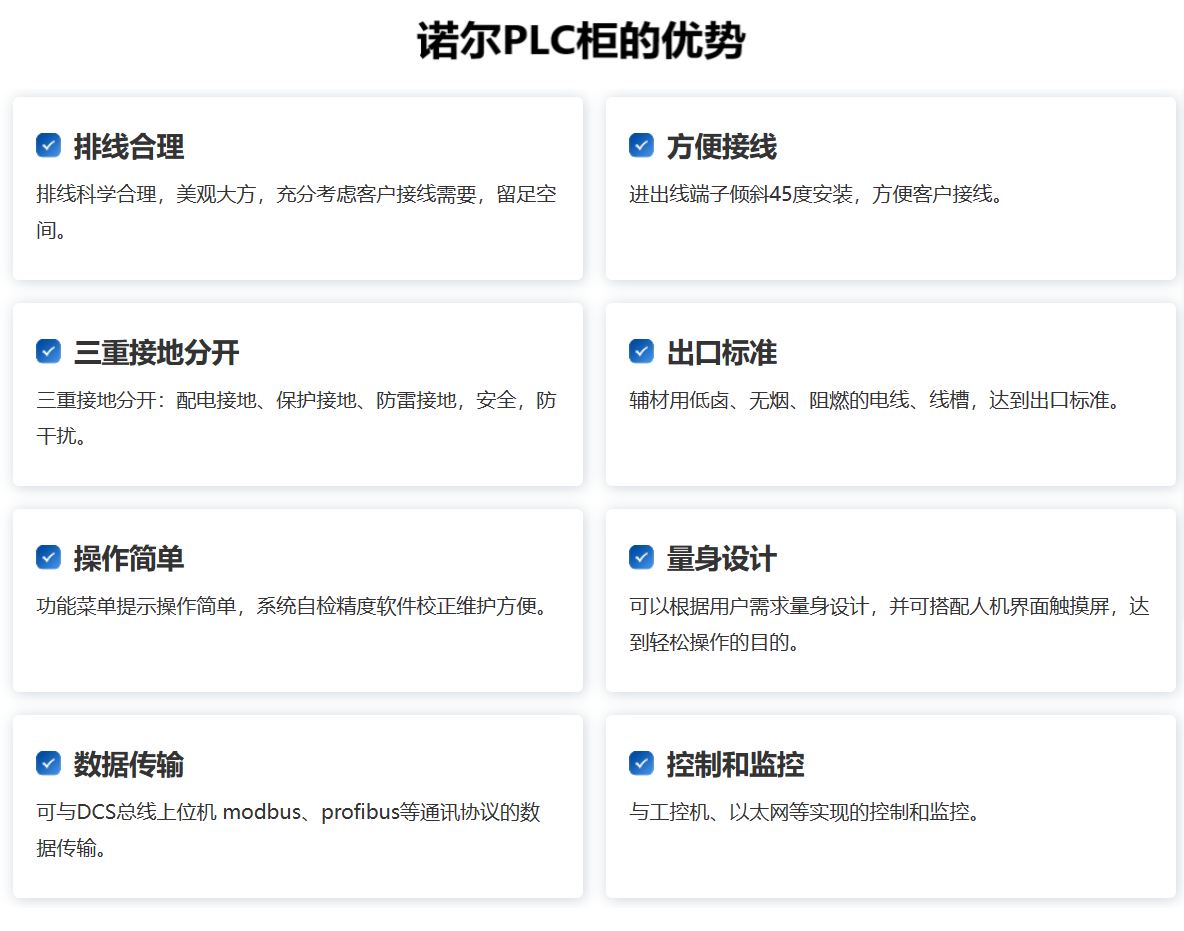1184x931 pixels.
Task: Click the checkmark icon beside 出口标准
Action: click(x=641, y=351)
